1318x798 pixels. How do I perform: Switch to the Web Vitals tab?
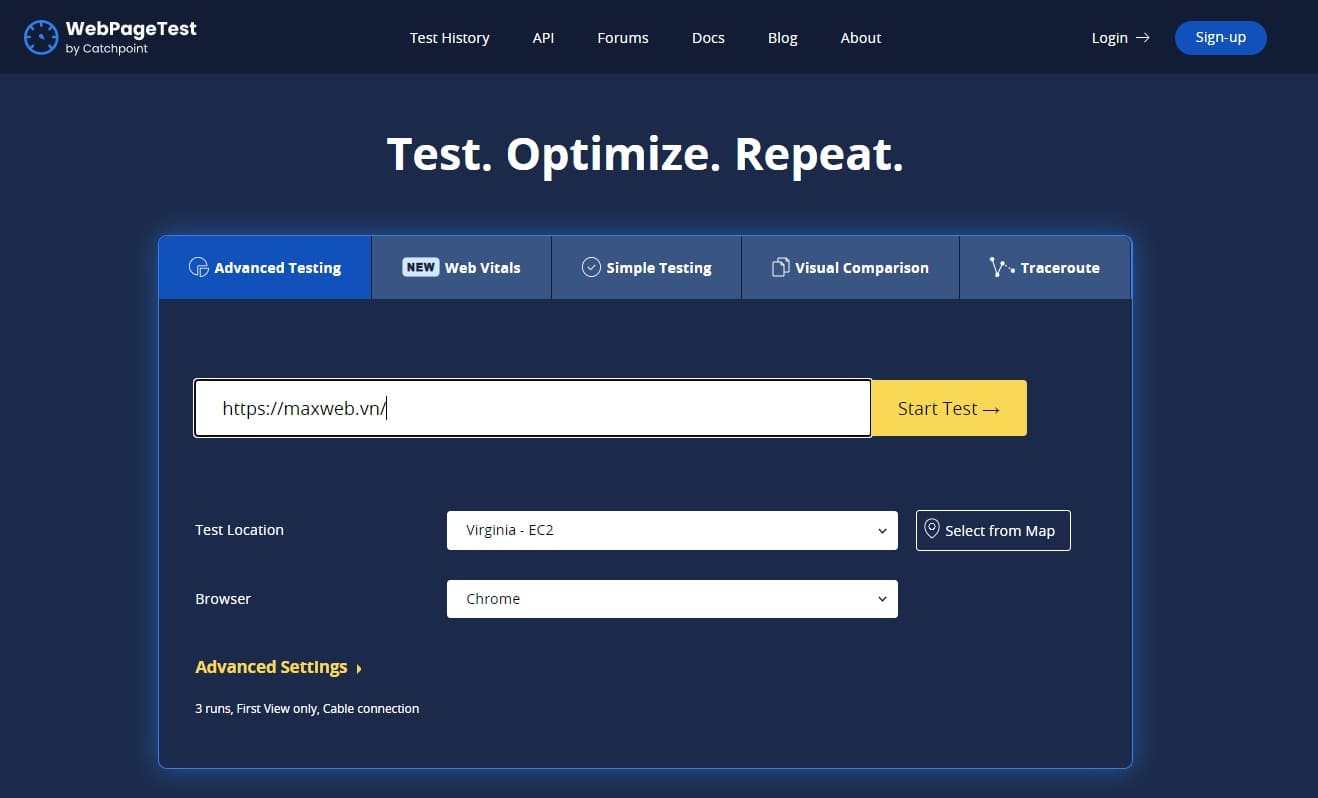click(x=461, y=267)
